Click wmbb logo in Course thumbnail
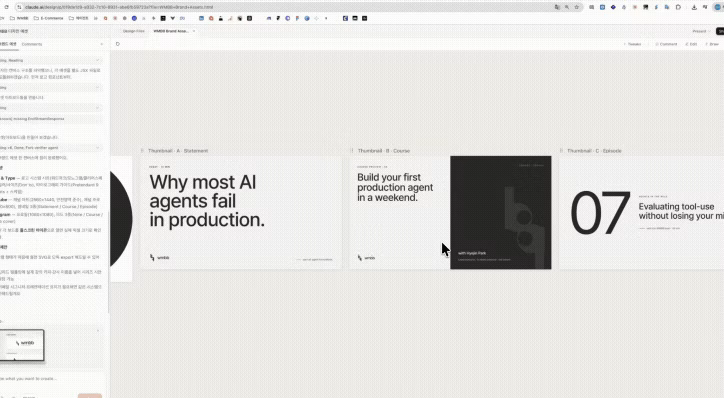The image size is (724, 398). pos(367,258)
